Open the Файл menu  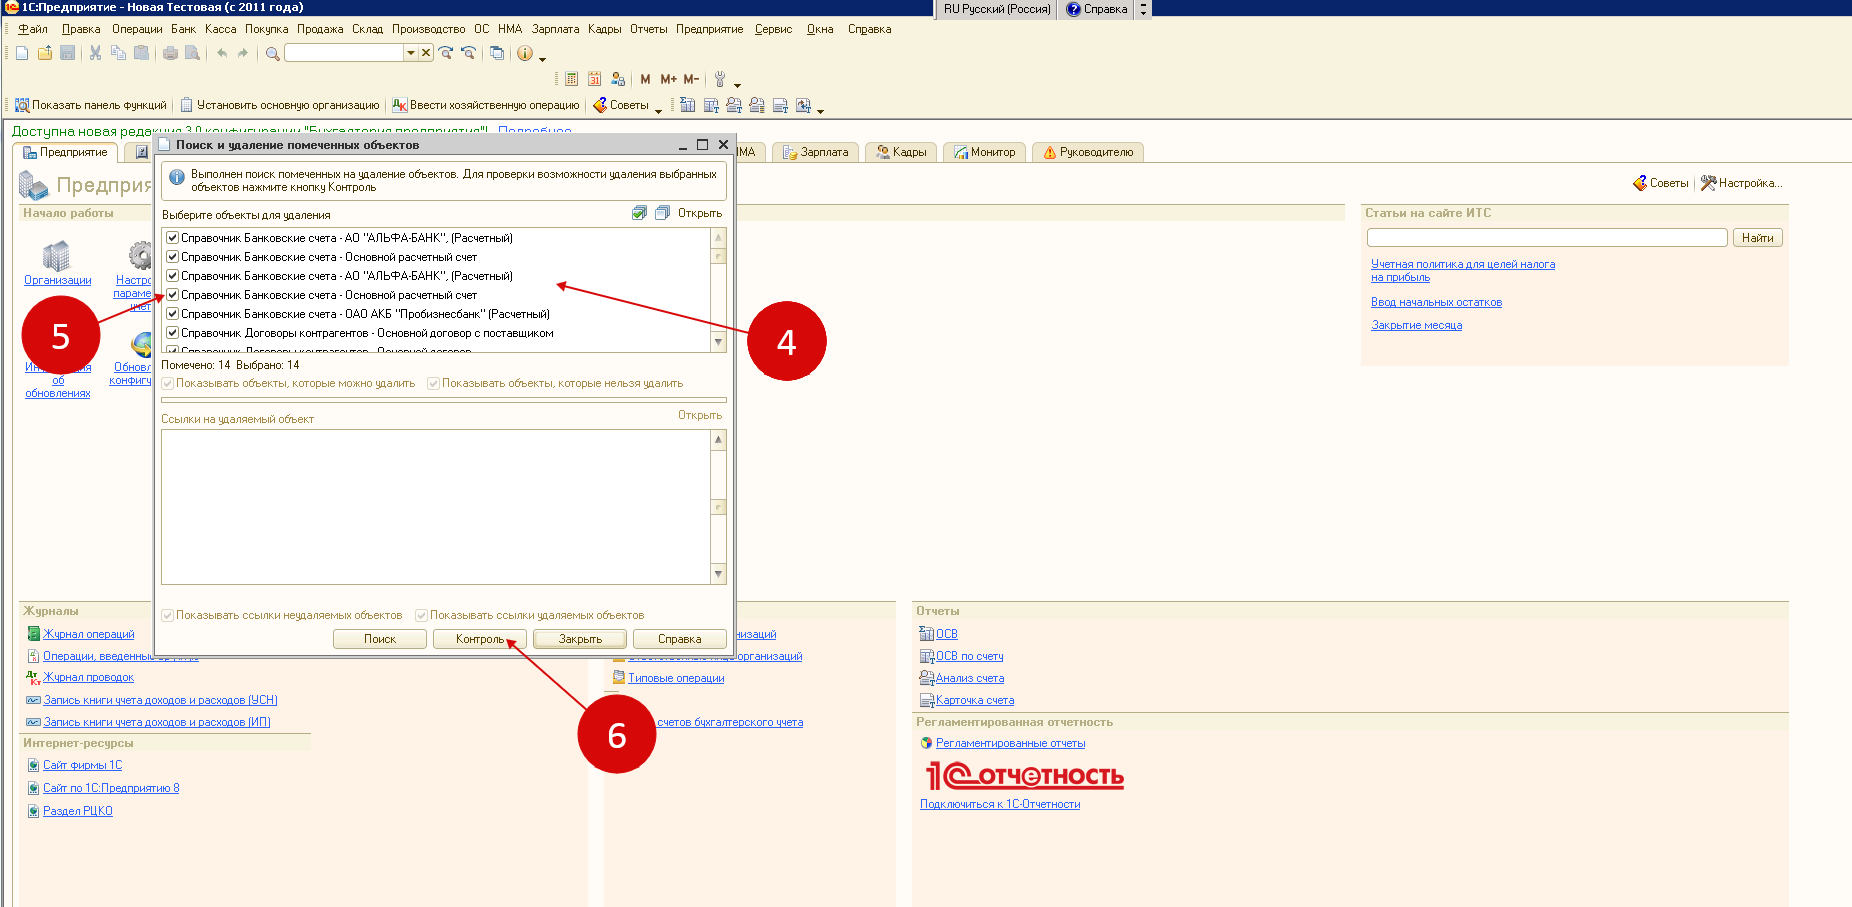[x=33, y=29]
